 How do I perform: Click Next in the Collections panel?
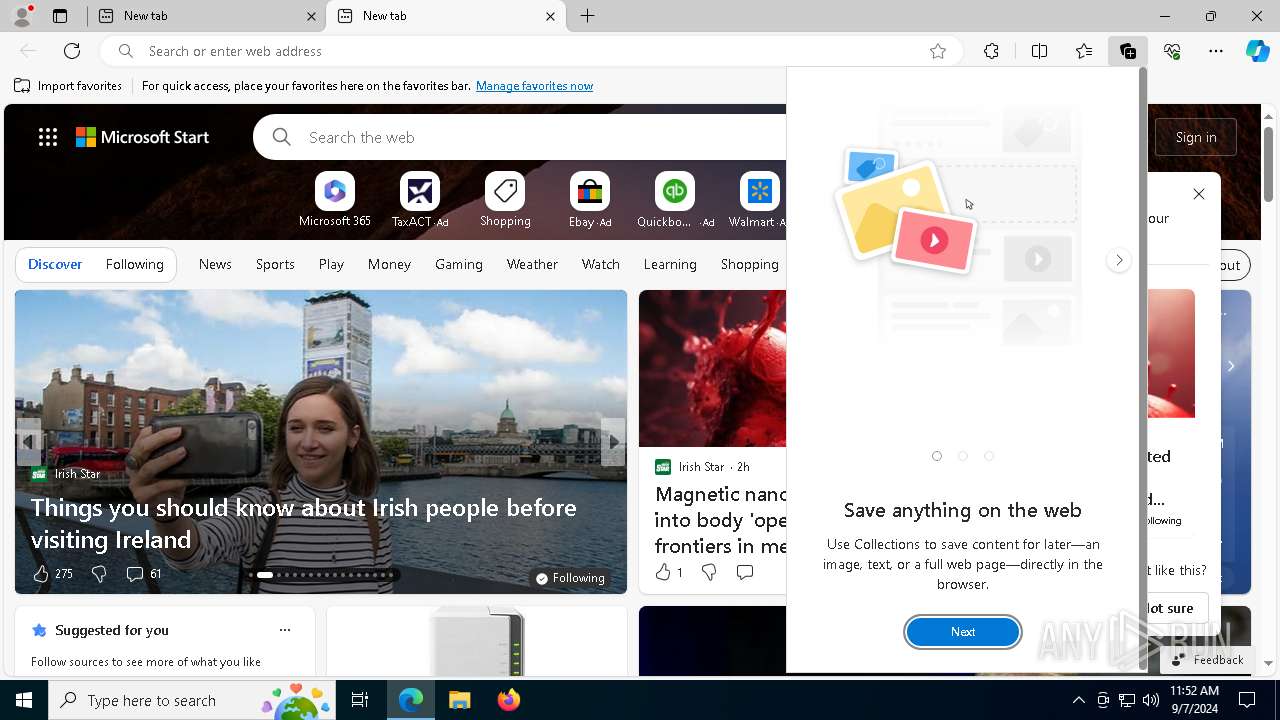[x=963, y=632]
